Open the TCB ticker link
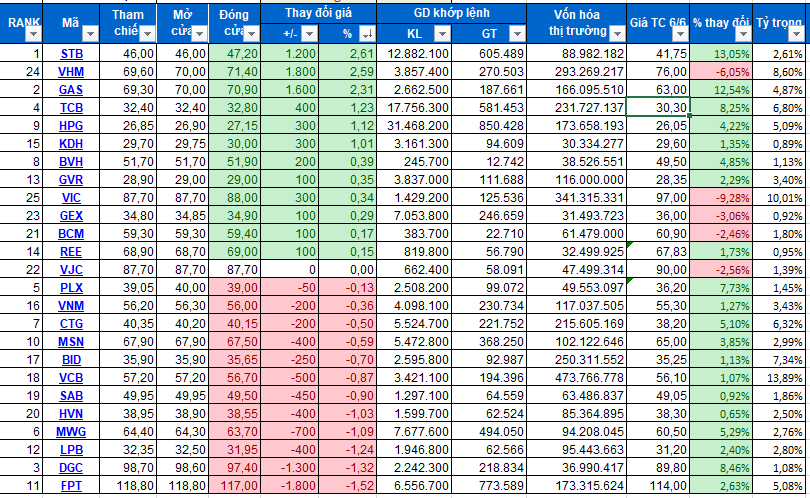 pos(71,108)
